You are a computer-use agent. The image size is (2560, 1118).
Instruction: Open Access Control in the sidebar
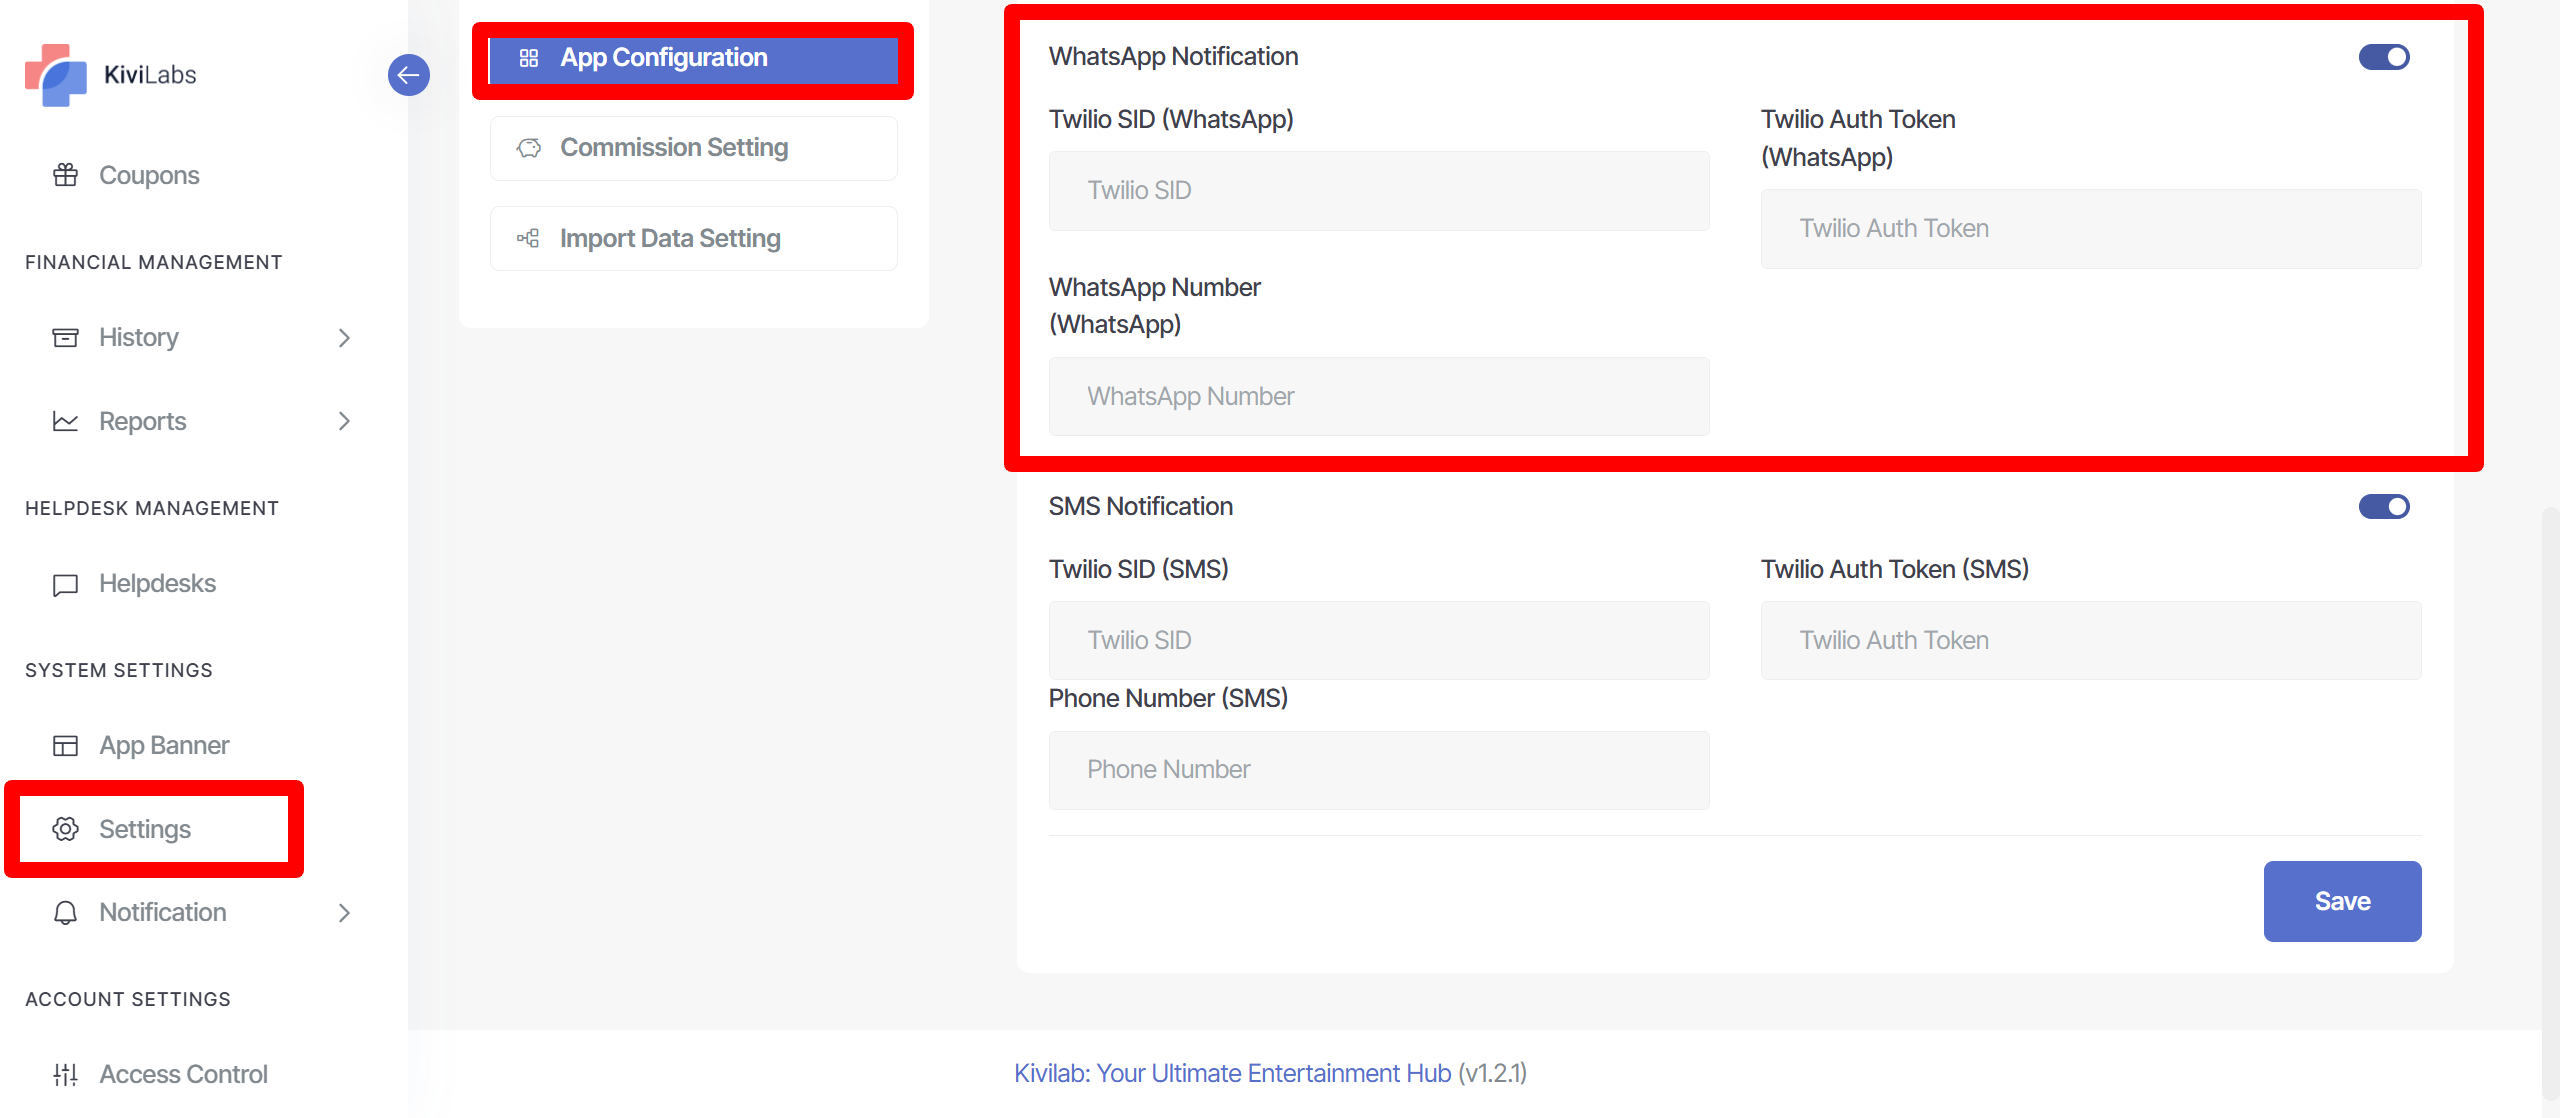pyautogui.click(x=183, y=1074)
